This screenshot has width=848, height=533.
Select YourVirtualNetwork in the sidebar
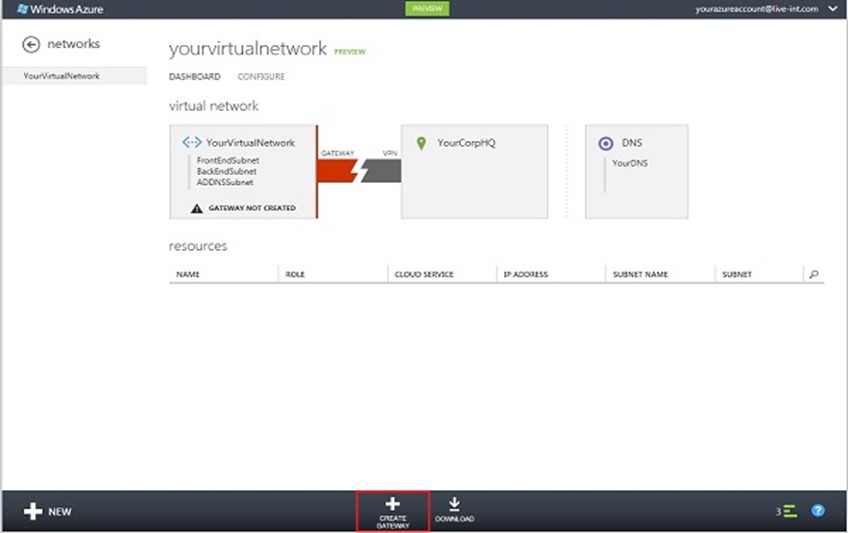pyautogui.click(x=74, y=76)
